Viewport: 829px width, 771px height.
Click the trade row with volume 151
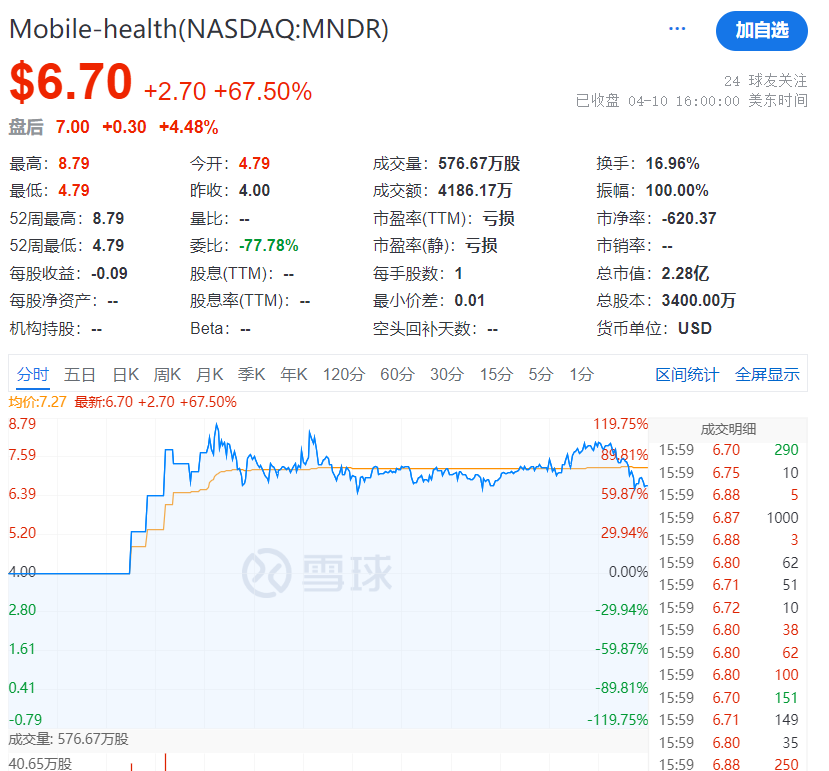(728, 697)
